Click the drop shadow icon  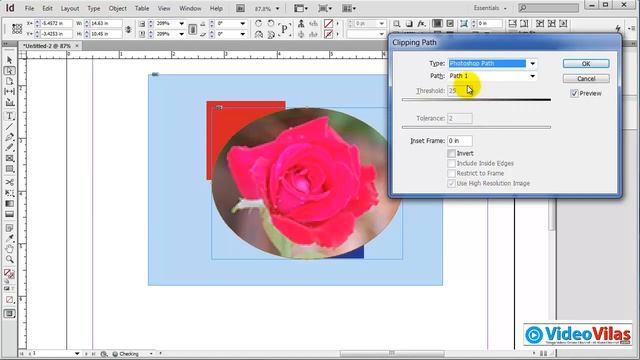(x=409, y=24)
